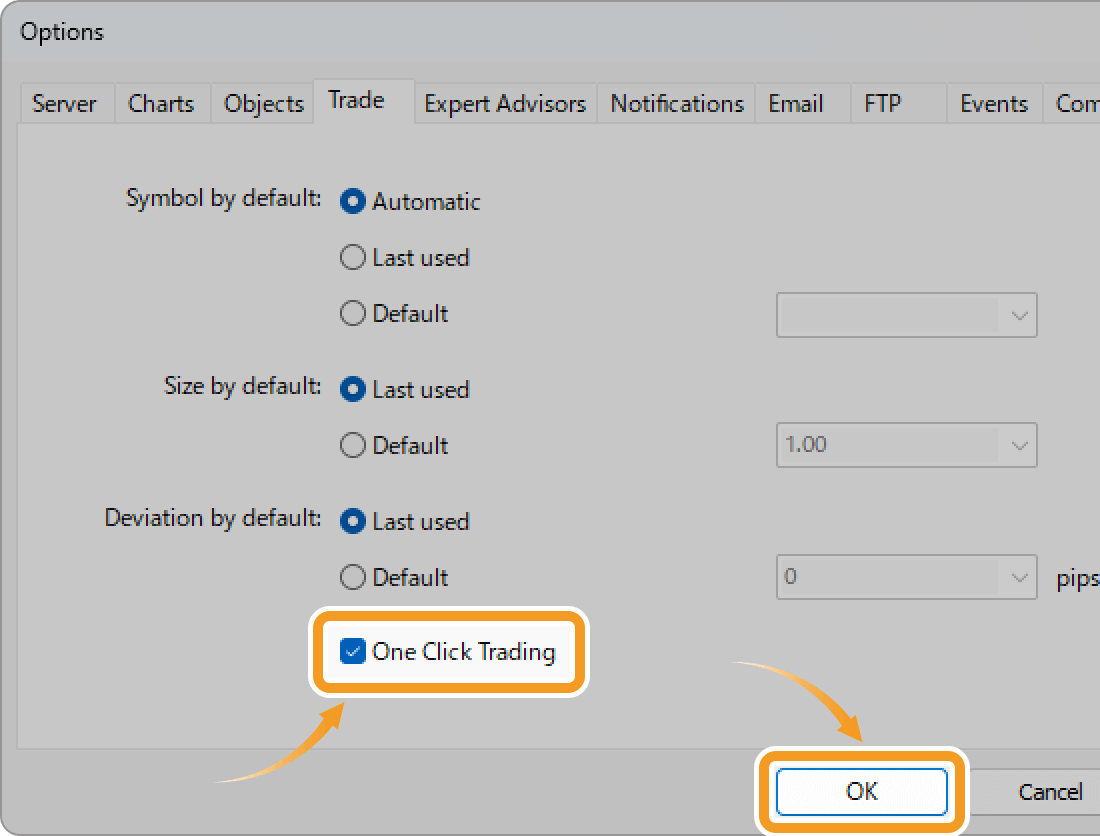1100x836 pixels.
Task: Select Last used for deviation
Action: (352, 521)
